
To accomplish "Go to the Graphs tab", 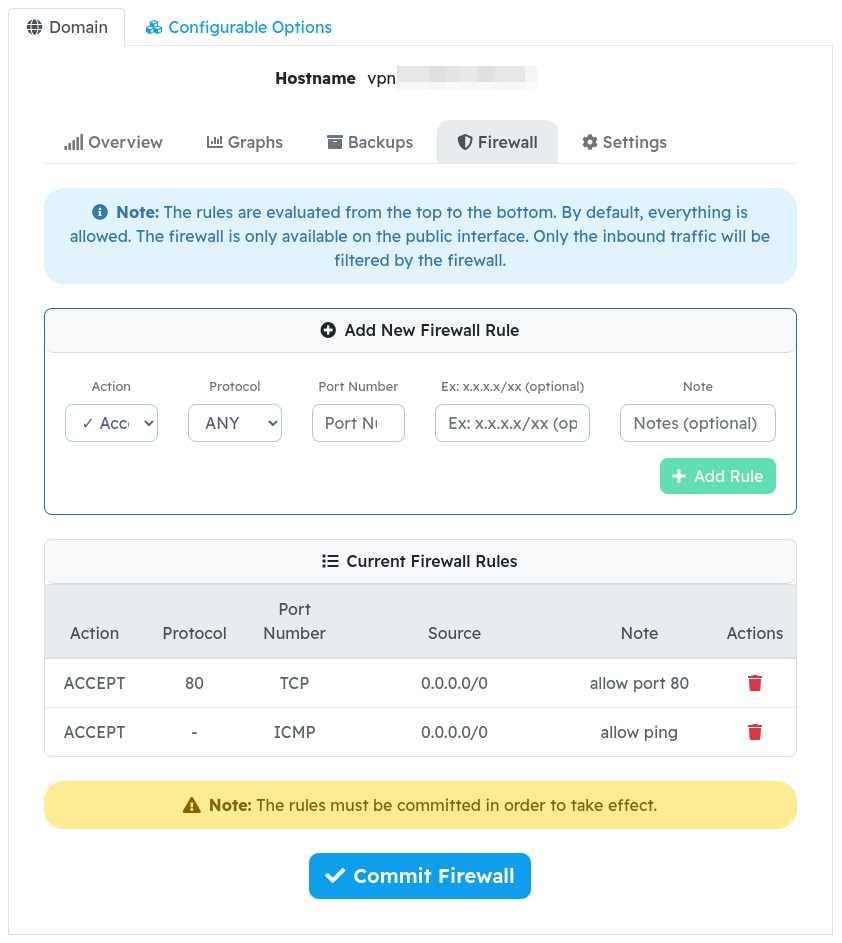I will tap(244, 142).
